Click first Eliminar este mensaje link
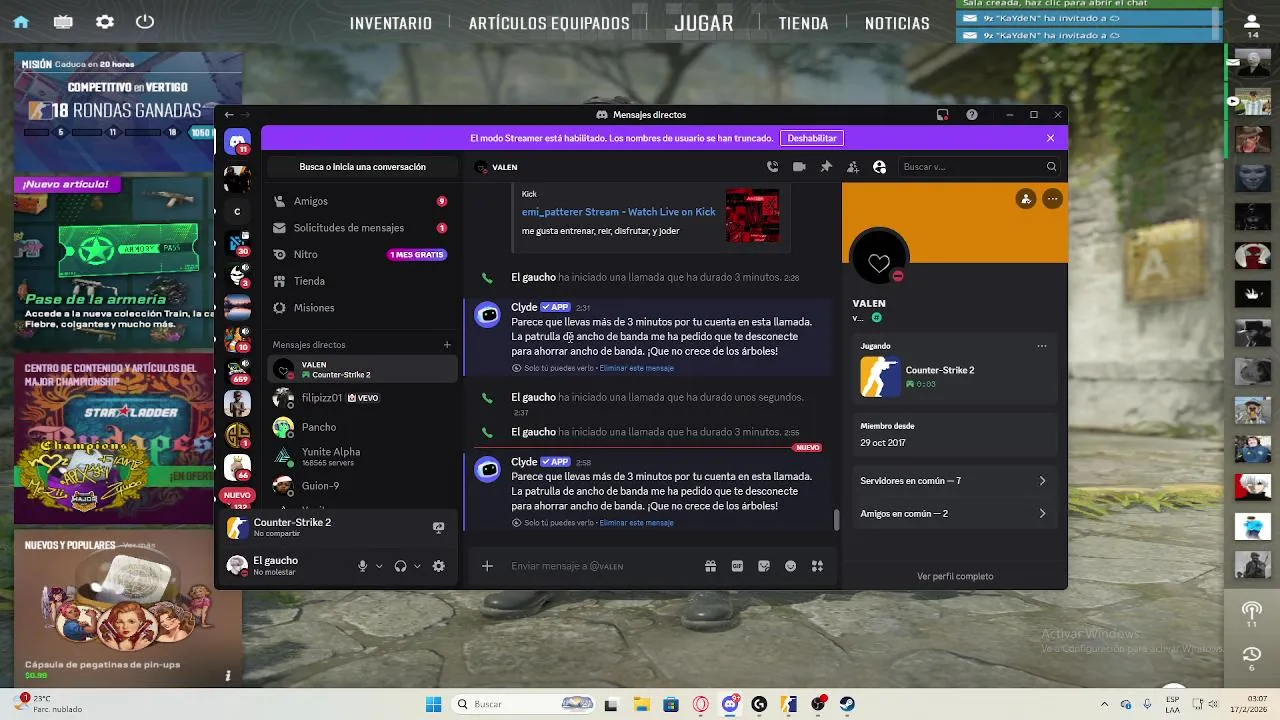This screenshot has height=720, width=1280. pyautogui.click(x=636, y=368)
